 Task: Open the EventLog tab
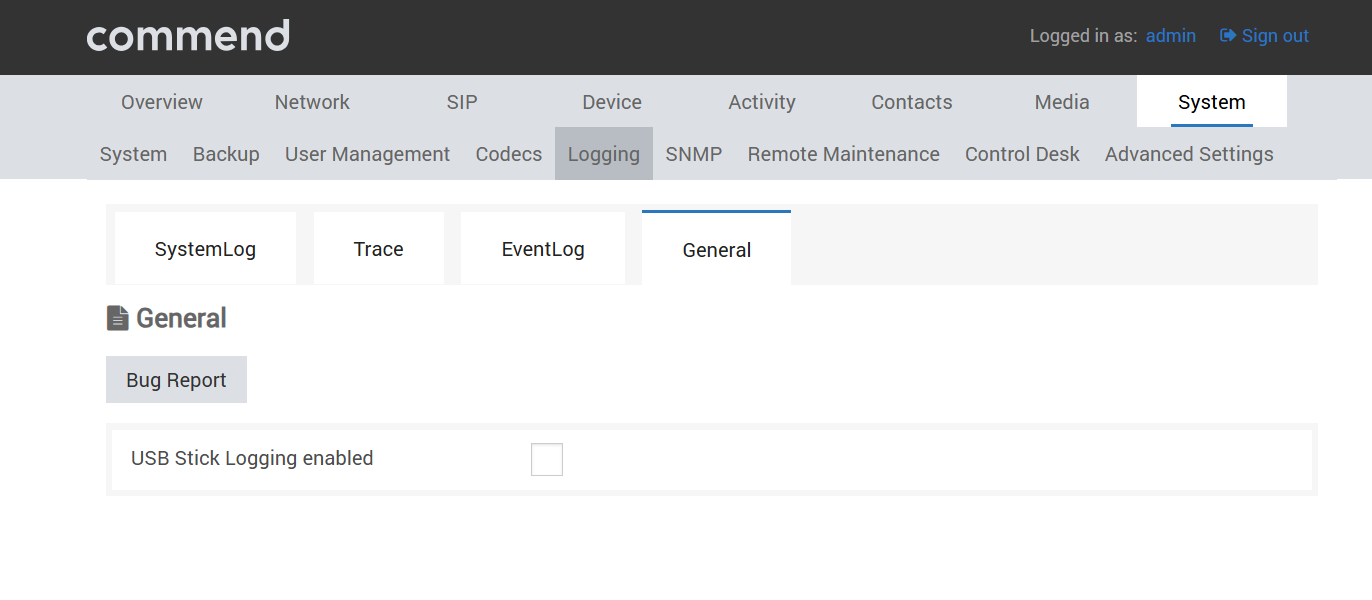coord(543,249)
